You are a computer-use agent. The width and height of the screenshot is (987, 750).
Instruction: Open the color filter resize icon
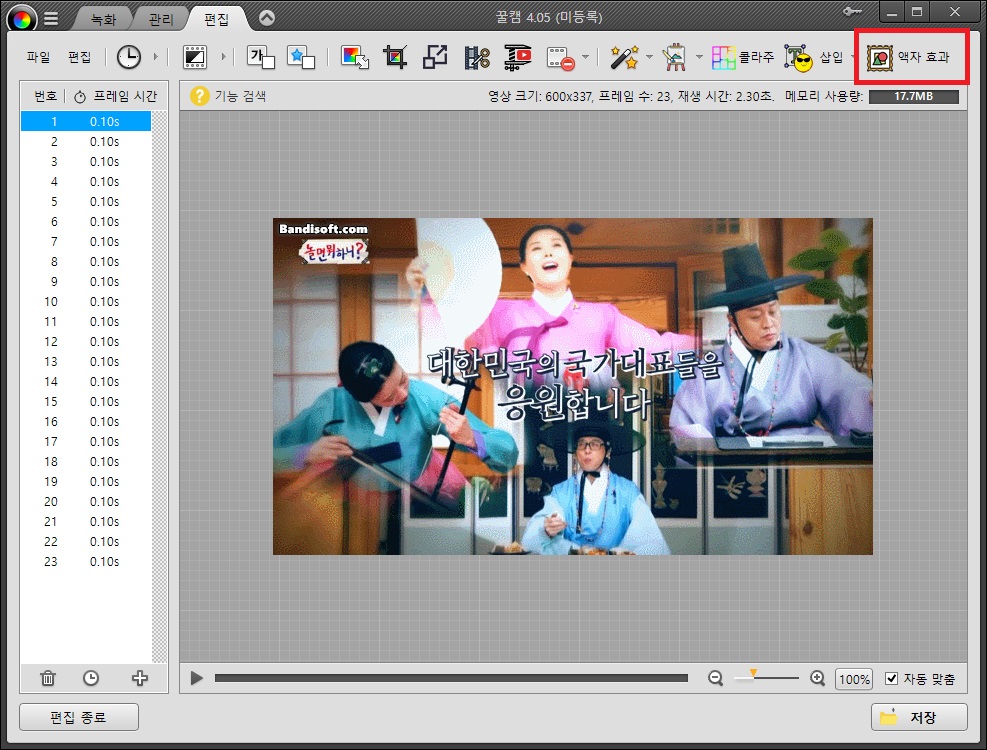[355, 57]
